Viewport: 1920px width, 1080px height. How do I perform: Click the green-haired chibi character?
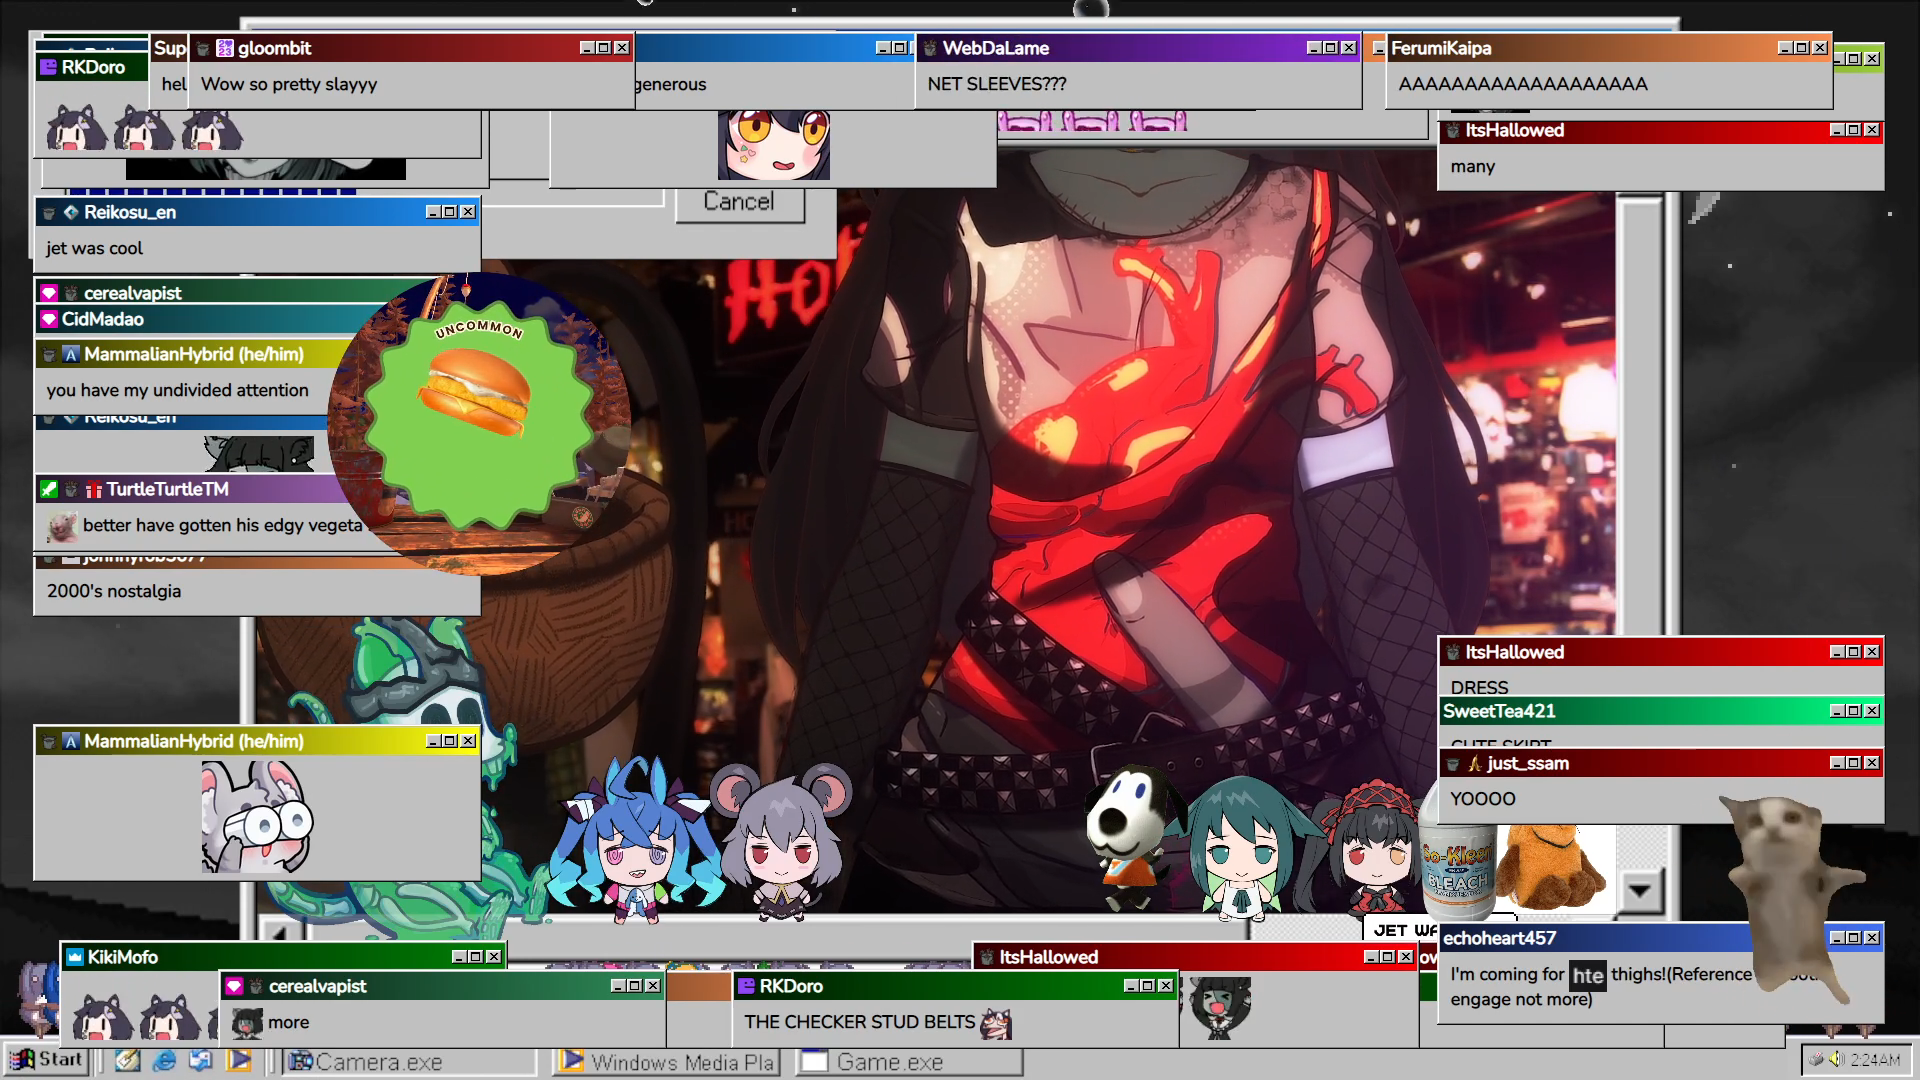coord(1240,848)
